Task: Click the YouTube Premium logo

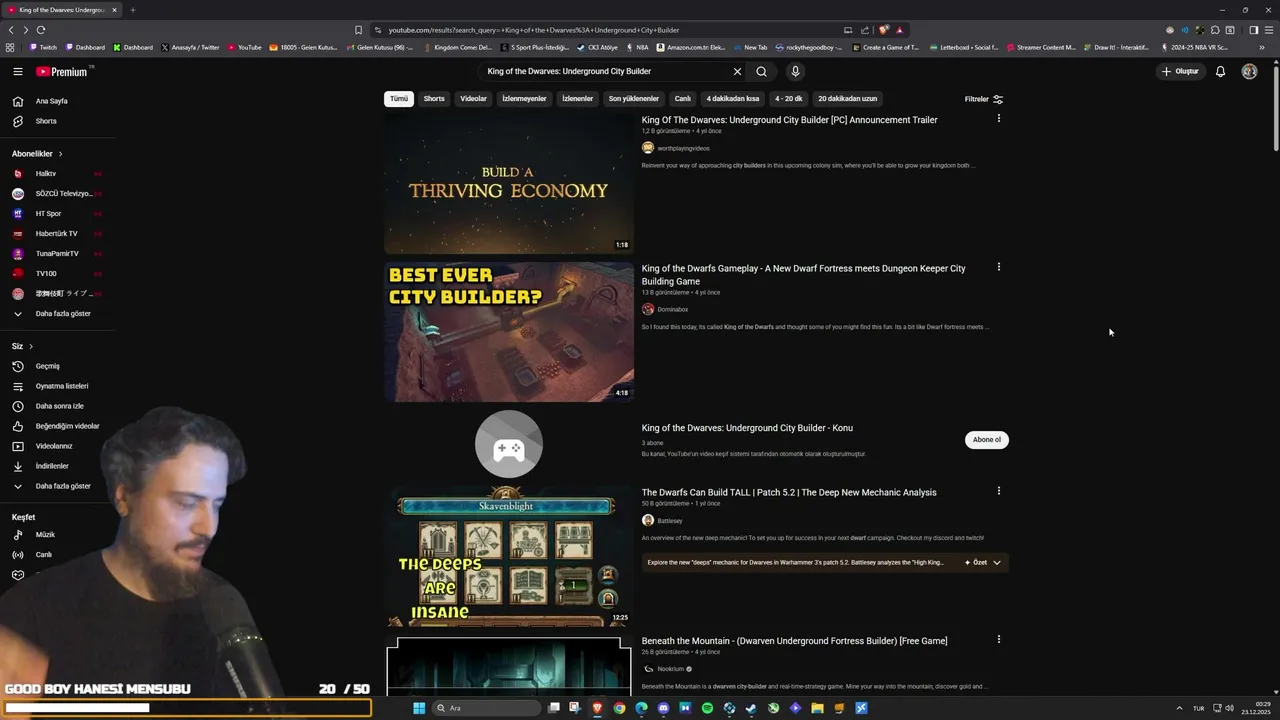Action: click(x=62, y=72)
